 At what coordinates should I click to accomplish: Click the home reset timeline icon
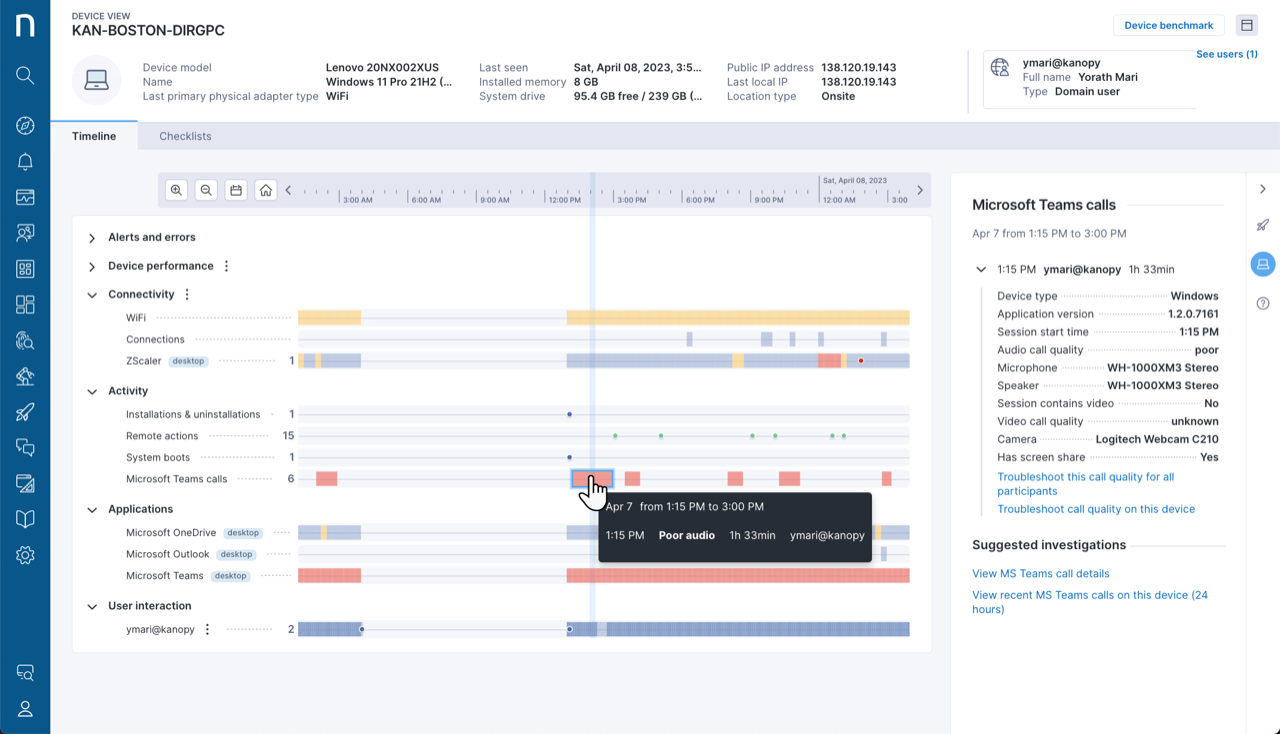click(x=265, y=190)
